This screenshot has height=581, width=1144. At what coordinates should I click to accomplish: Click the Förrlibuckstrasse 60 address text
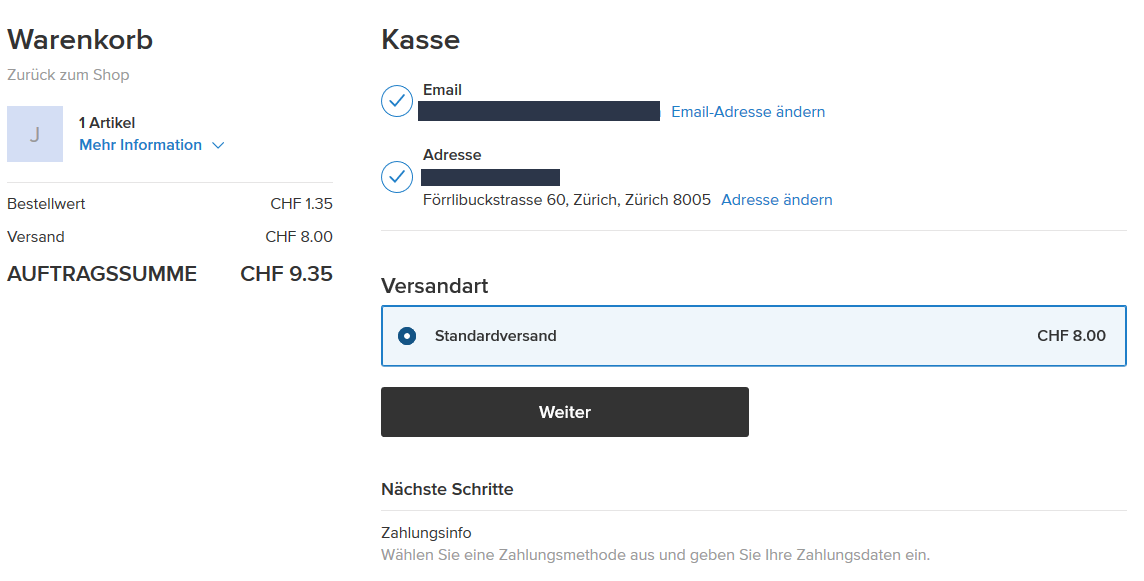[566, 200]
